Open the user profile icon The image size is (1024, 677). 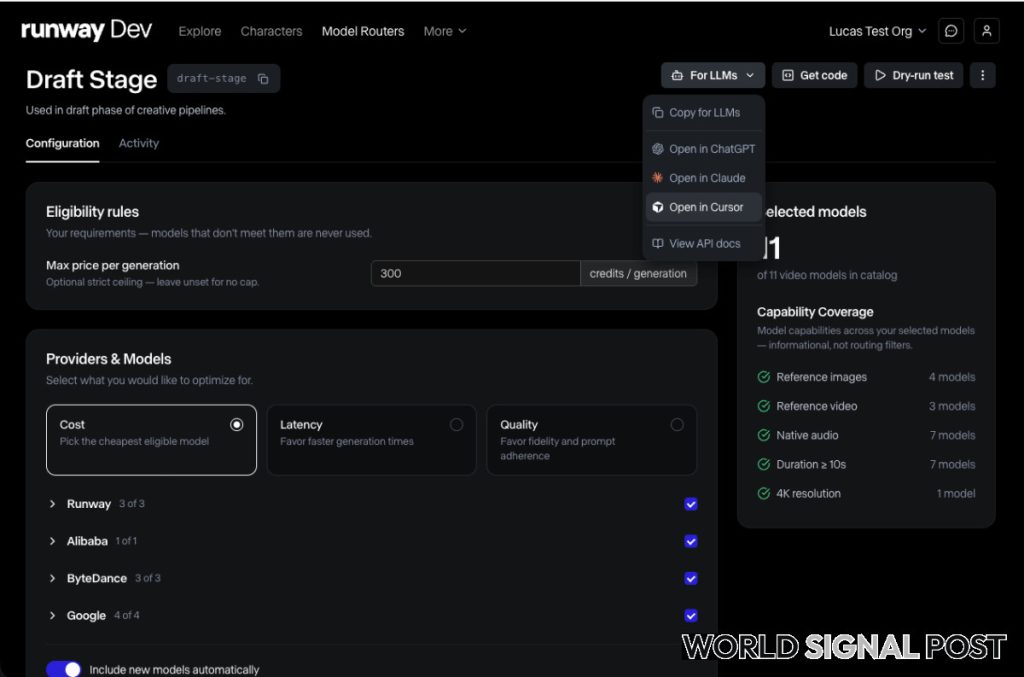coord(986,31)
